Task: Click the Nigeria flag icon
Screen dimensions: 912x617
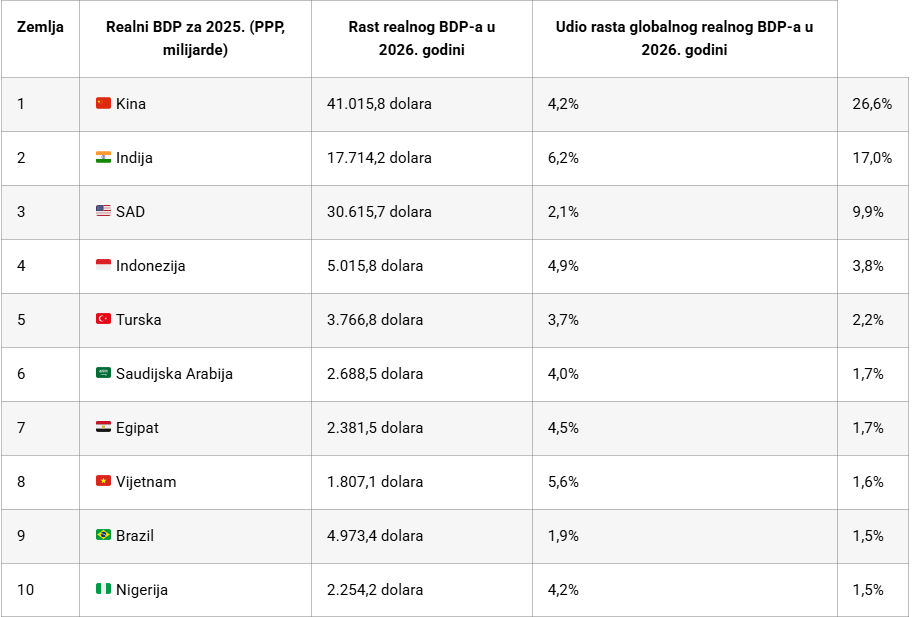Action: click(x=103, y=589)
